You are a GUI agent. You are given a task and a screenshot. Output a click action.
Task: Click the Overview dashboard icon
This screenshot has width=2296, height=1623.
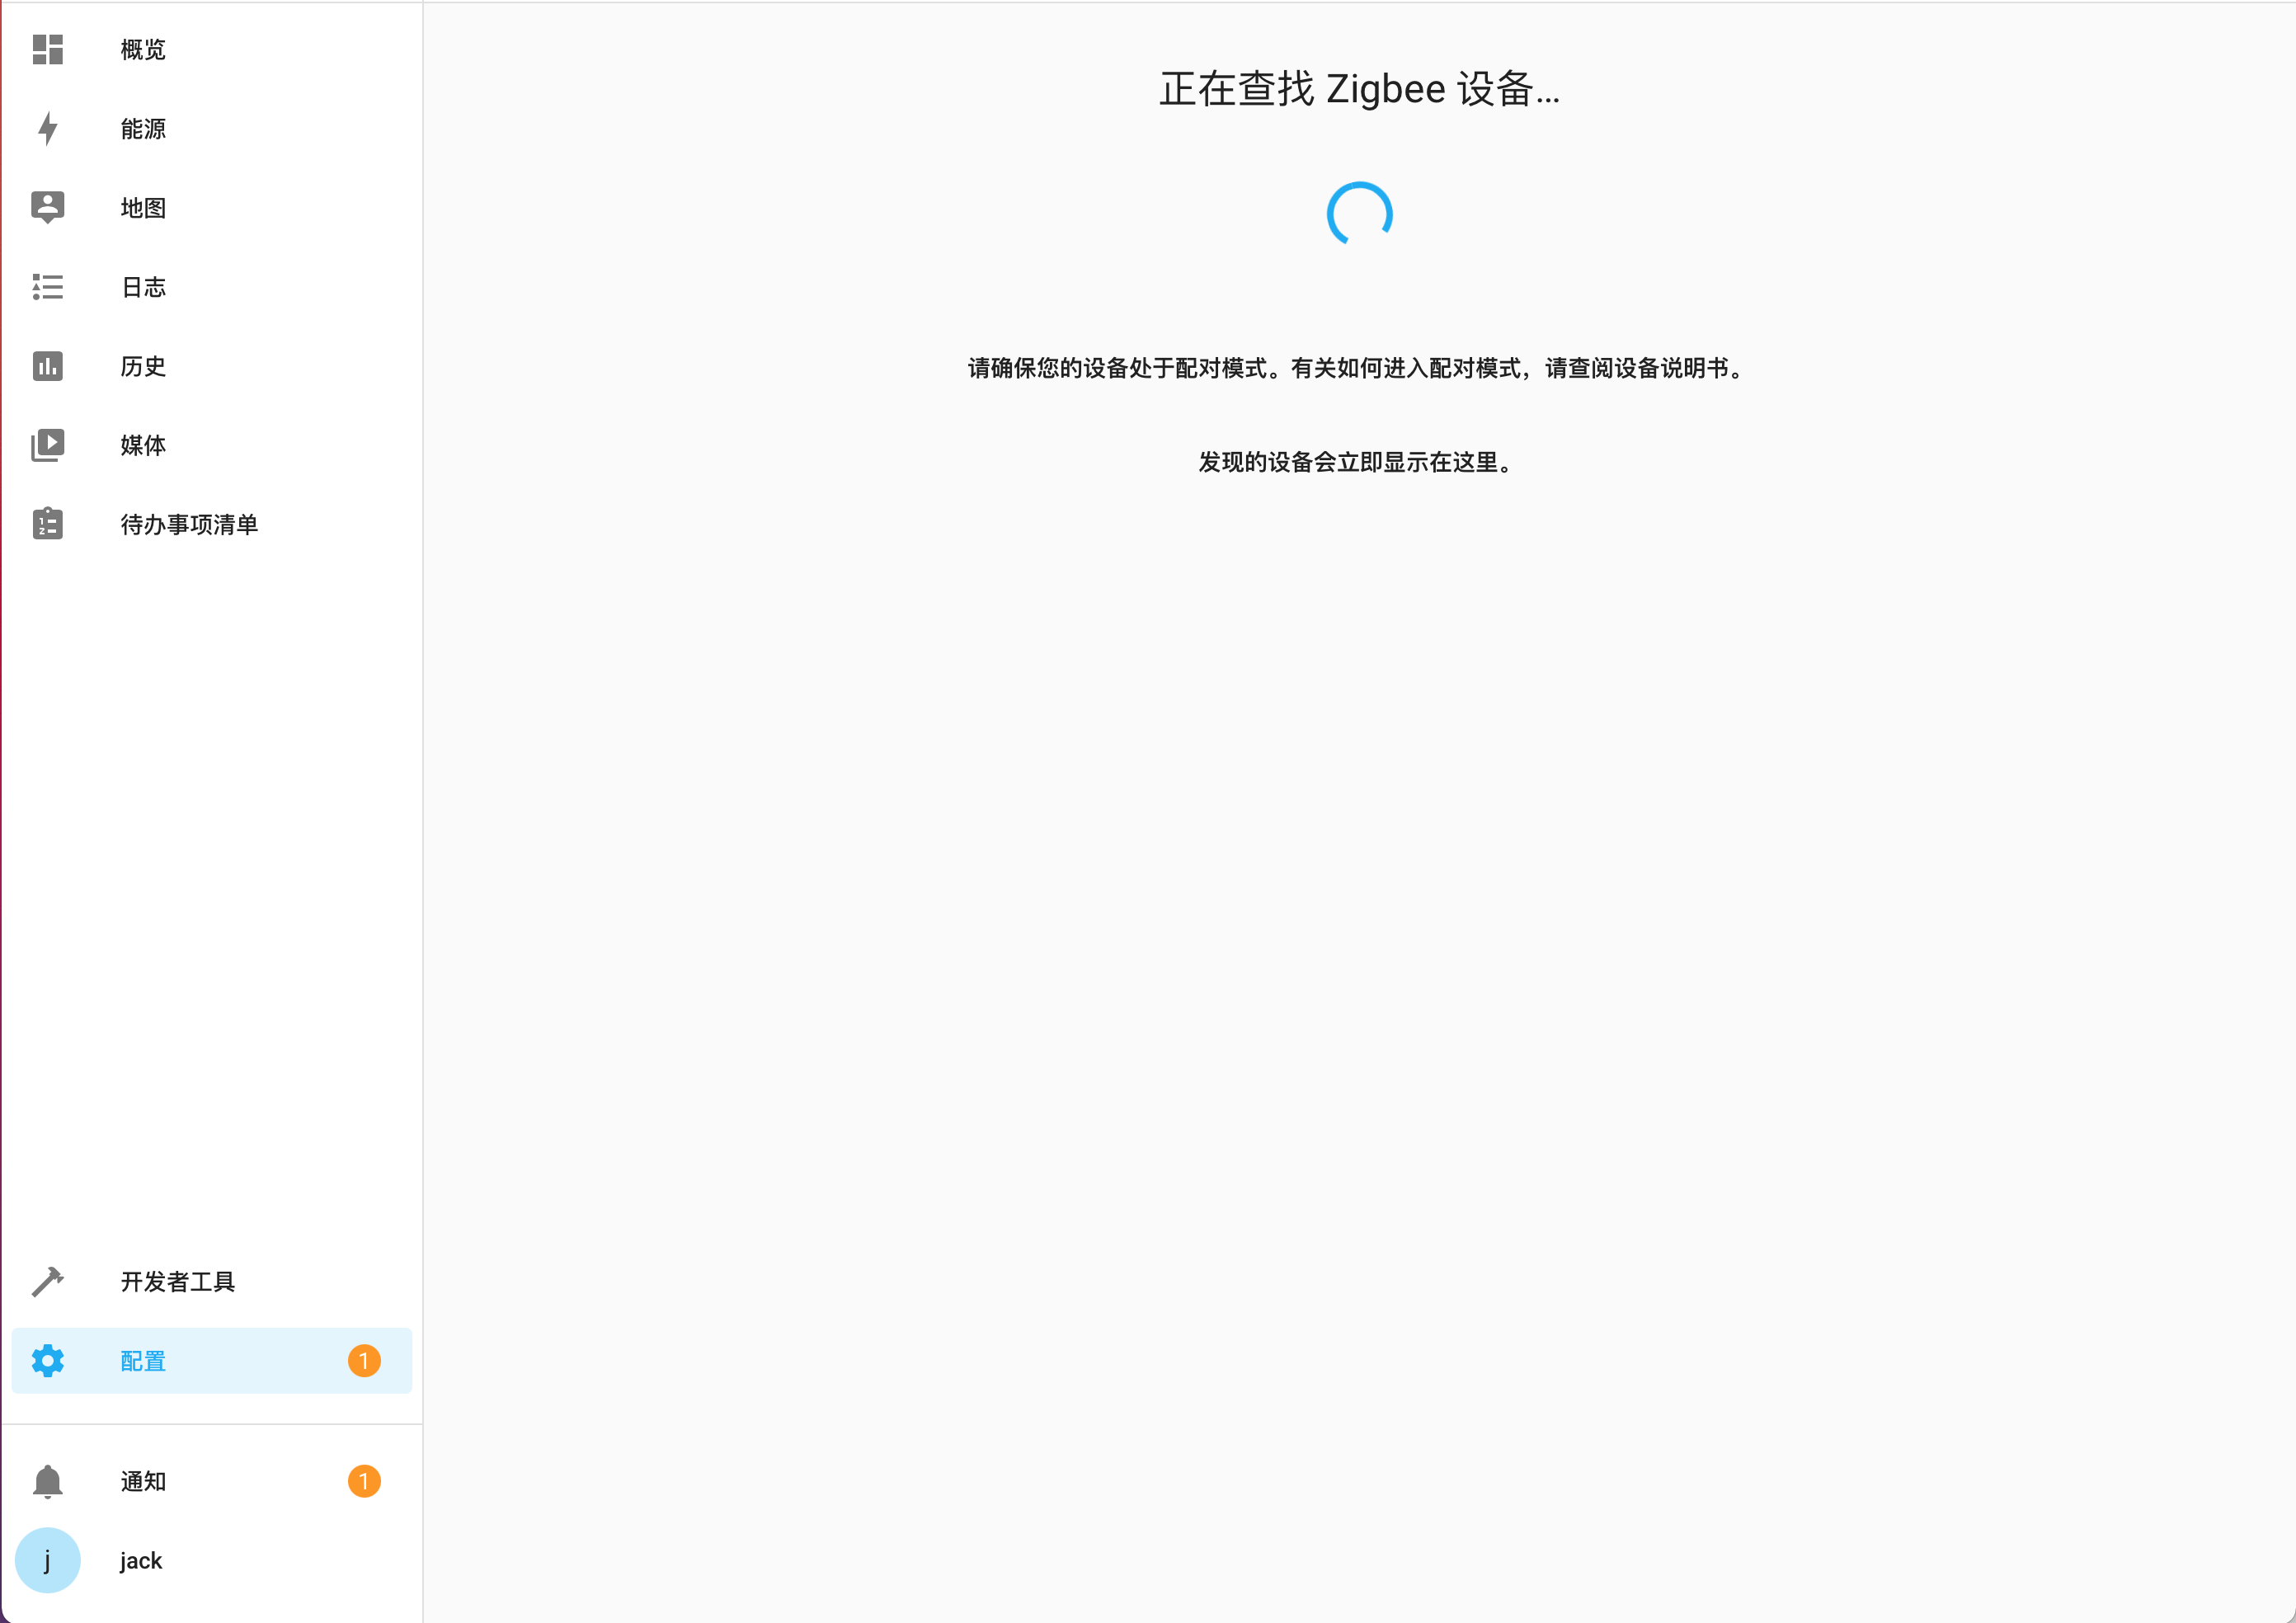(47, 49)
